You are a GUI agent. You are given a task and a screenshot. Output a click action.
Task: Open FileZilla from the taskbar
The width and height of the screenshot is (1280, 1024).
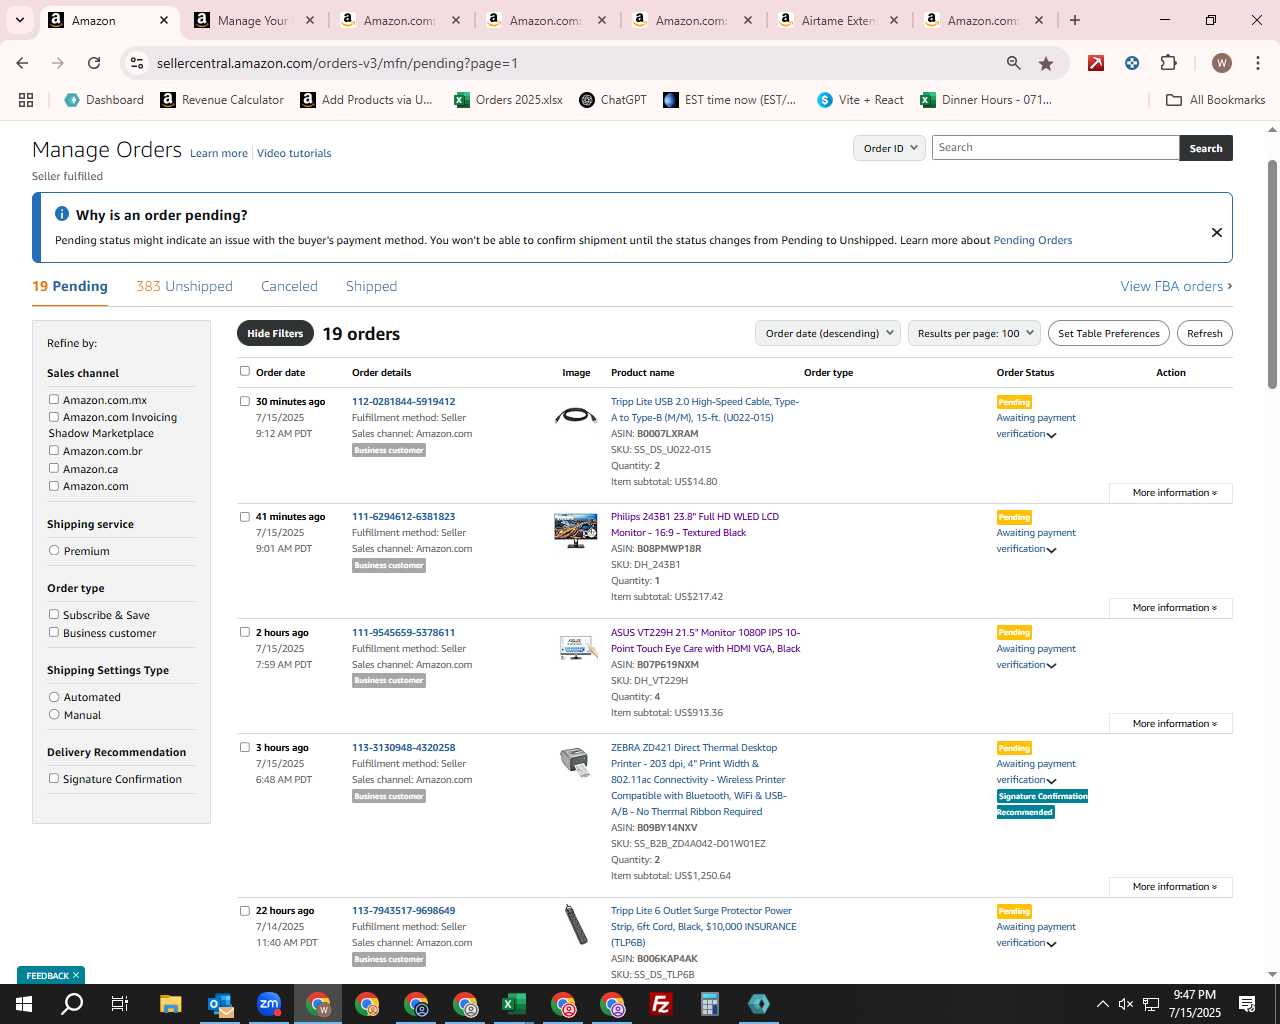[661, 1004]
